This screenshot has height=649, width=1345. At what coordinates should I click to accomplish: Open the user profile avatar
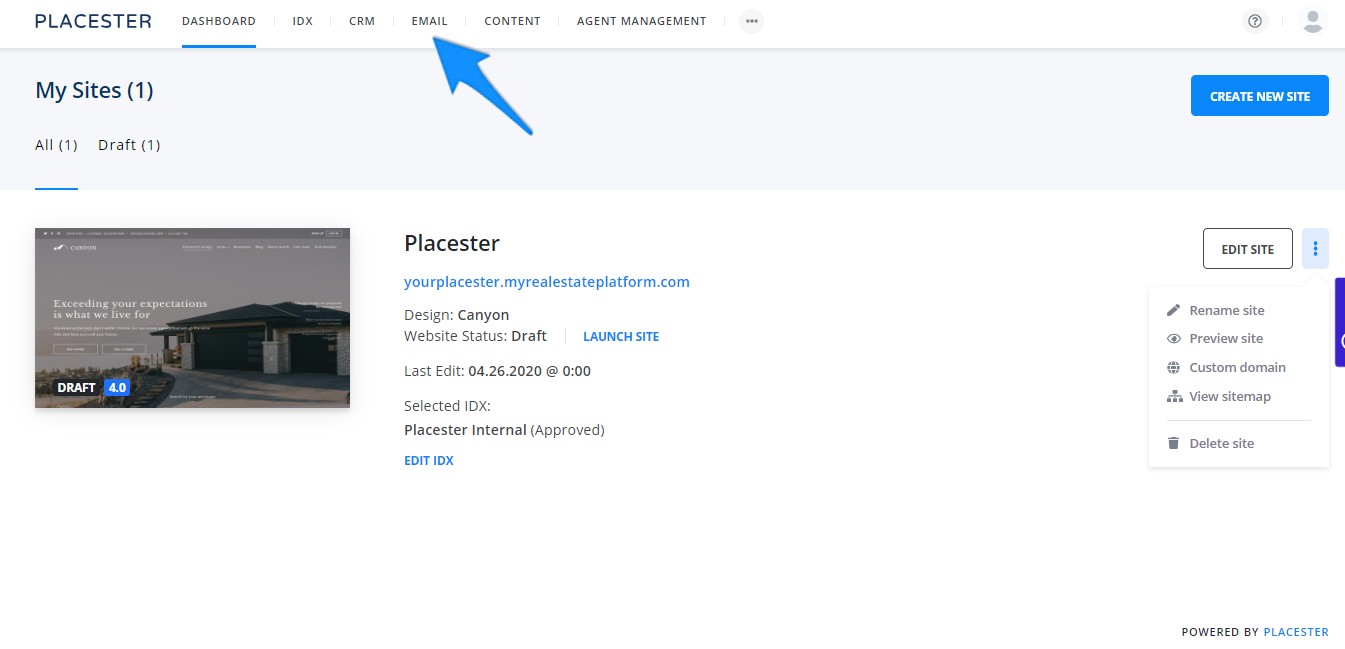1312,21
